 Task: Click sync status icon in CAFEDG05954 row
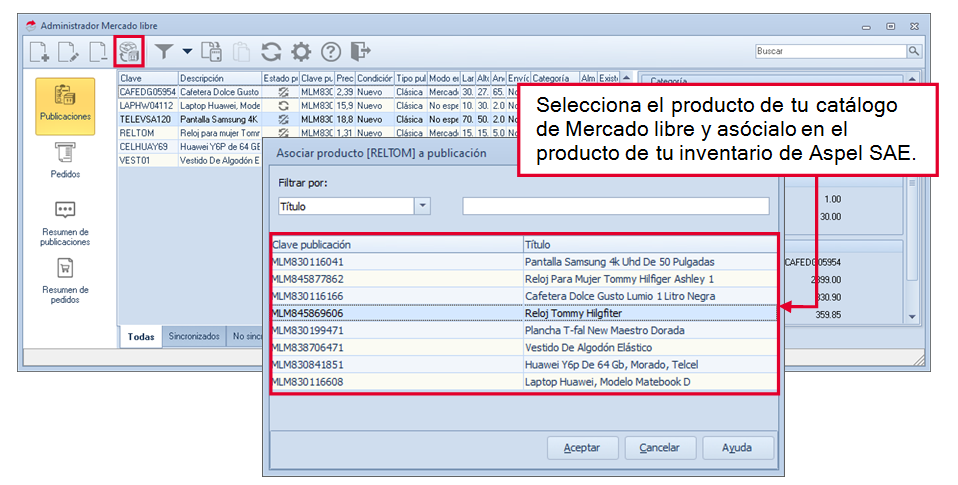point(283,92)
